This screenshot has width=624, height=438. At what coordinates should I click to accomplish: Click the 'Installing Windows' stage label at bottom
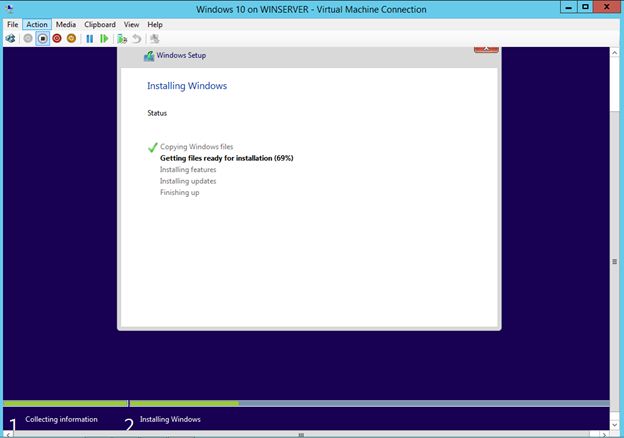(170, 419)
